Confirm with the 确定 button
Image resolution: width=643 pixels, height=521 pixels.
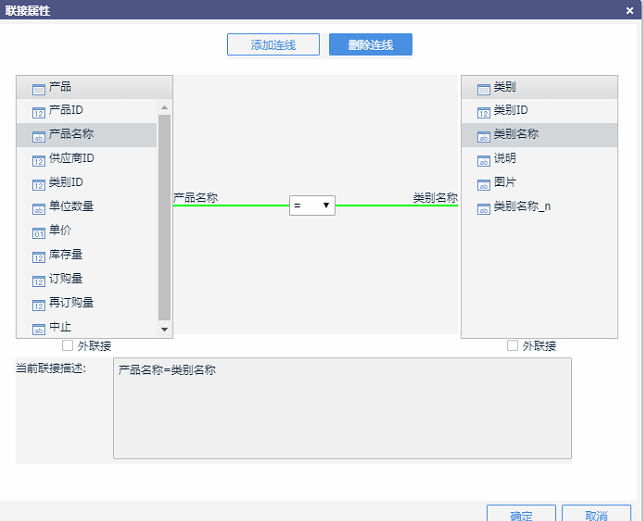point(521,514)
